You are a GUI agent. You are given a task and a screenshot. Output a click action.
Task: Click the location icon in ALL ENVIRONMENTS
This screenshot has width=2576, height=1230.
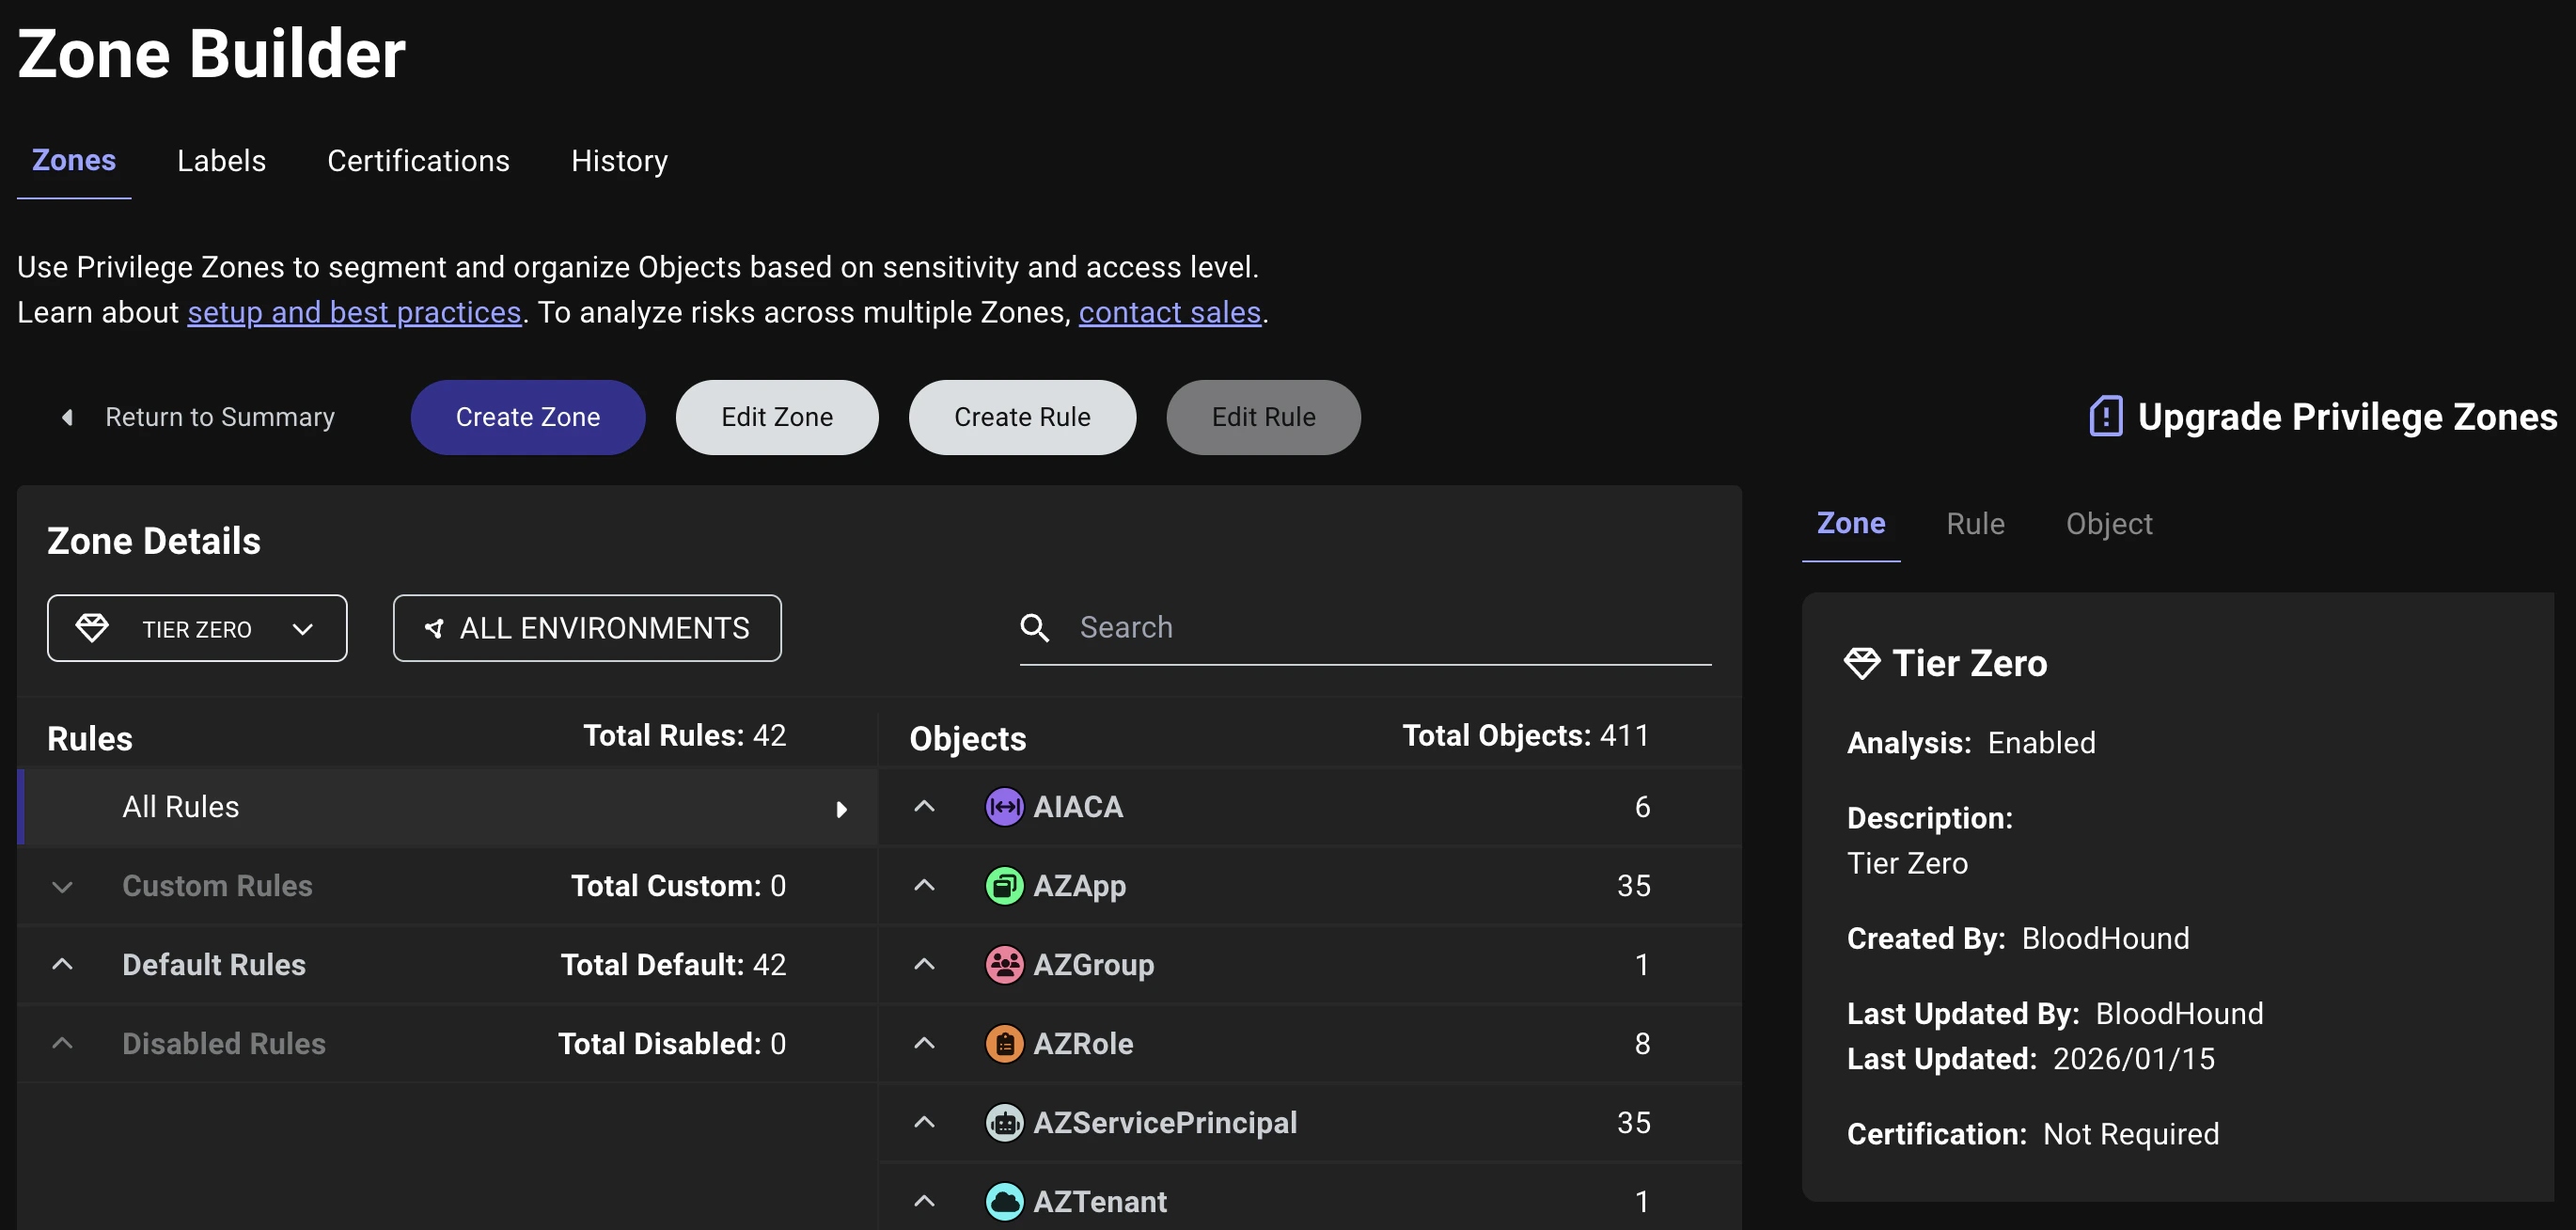[434, 628]
